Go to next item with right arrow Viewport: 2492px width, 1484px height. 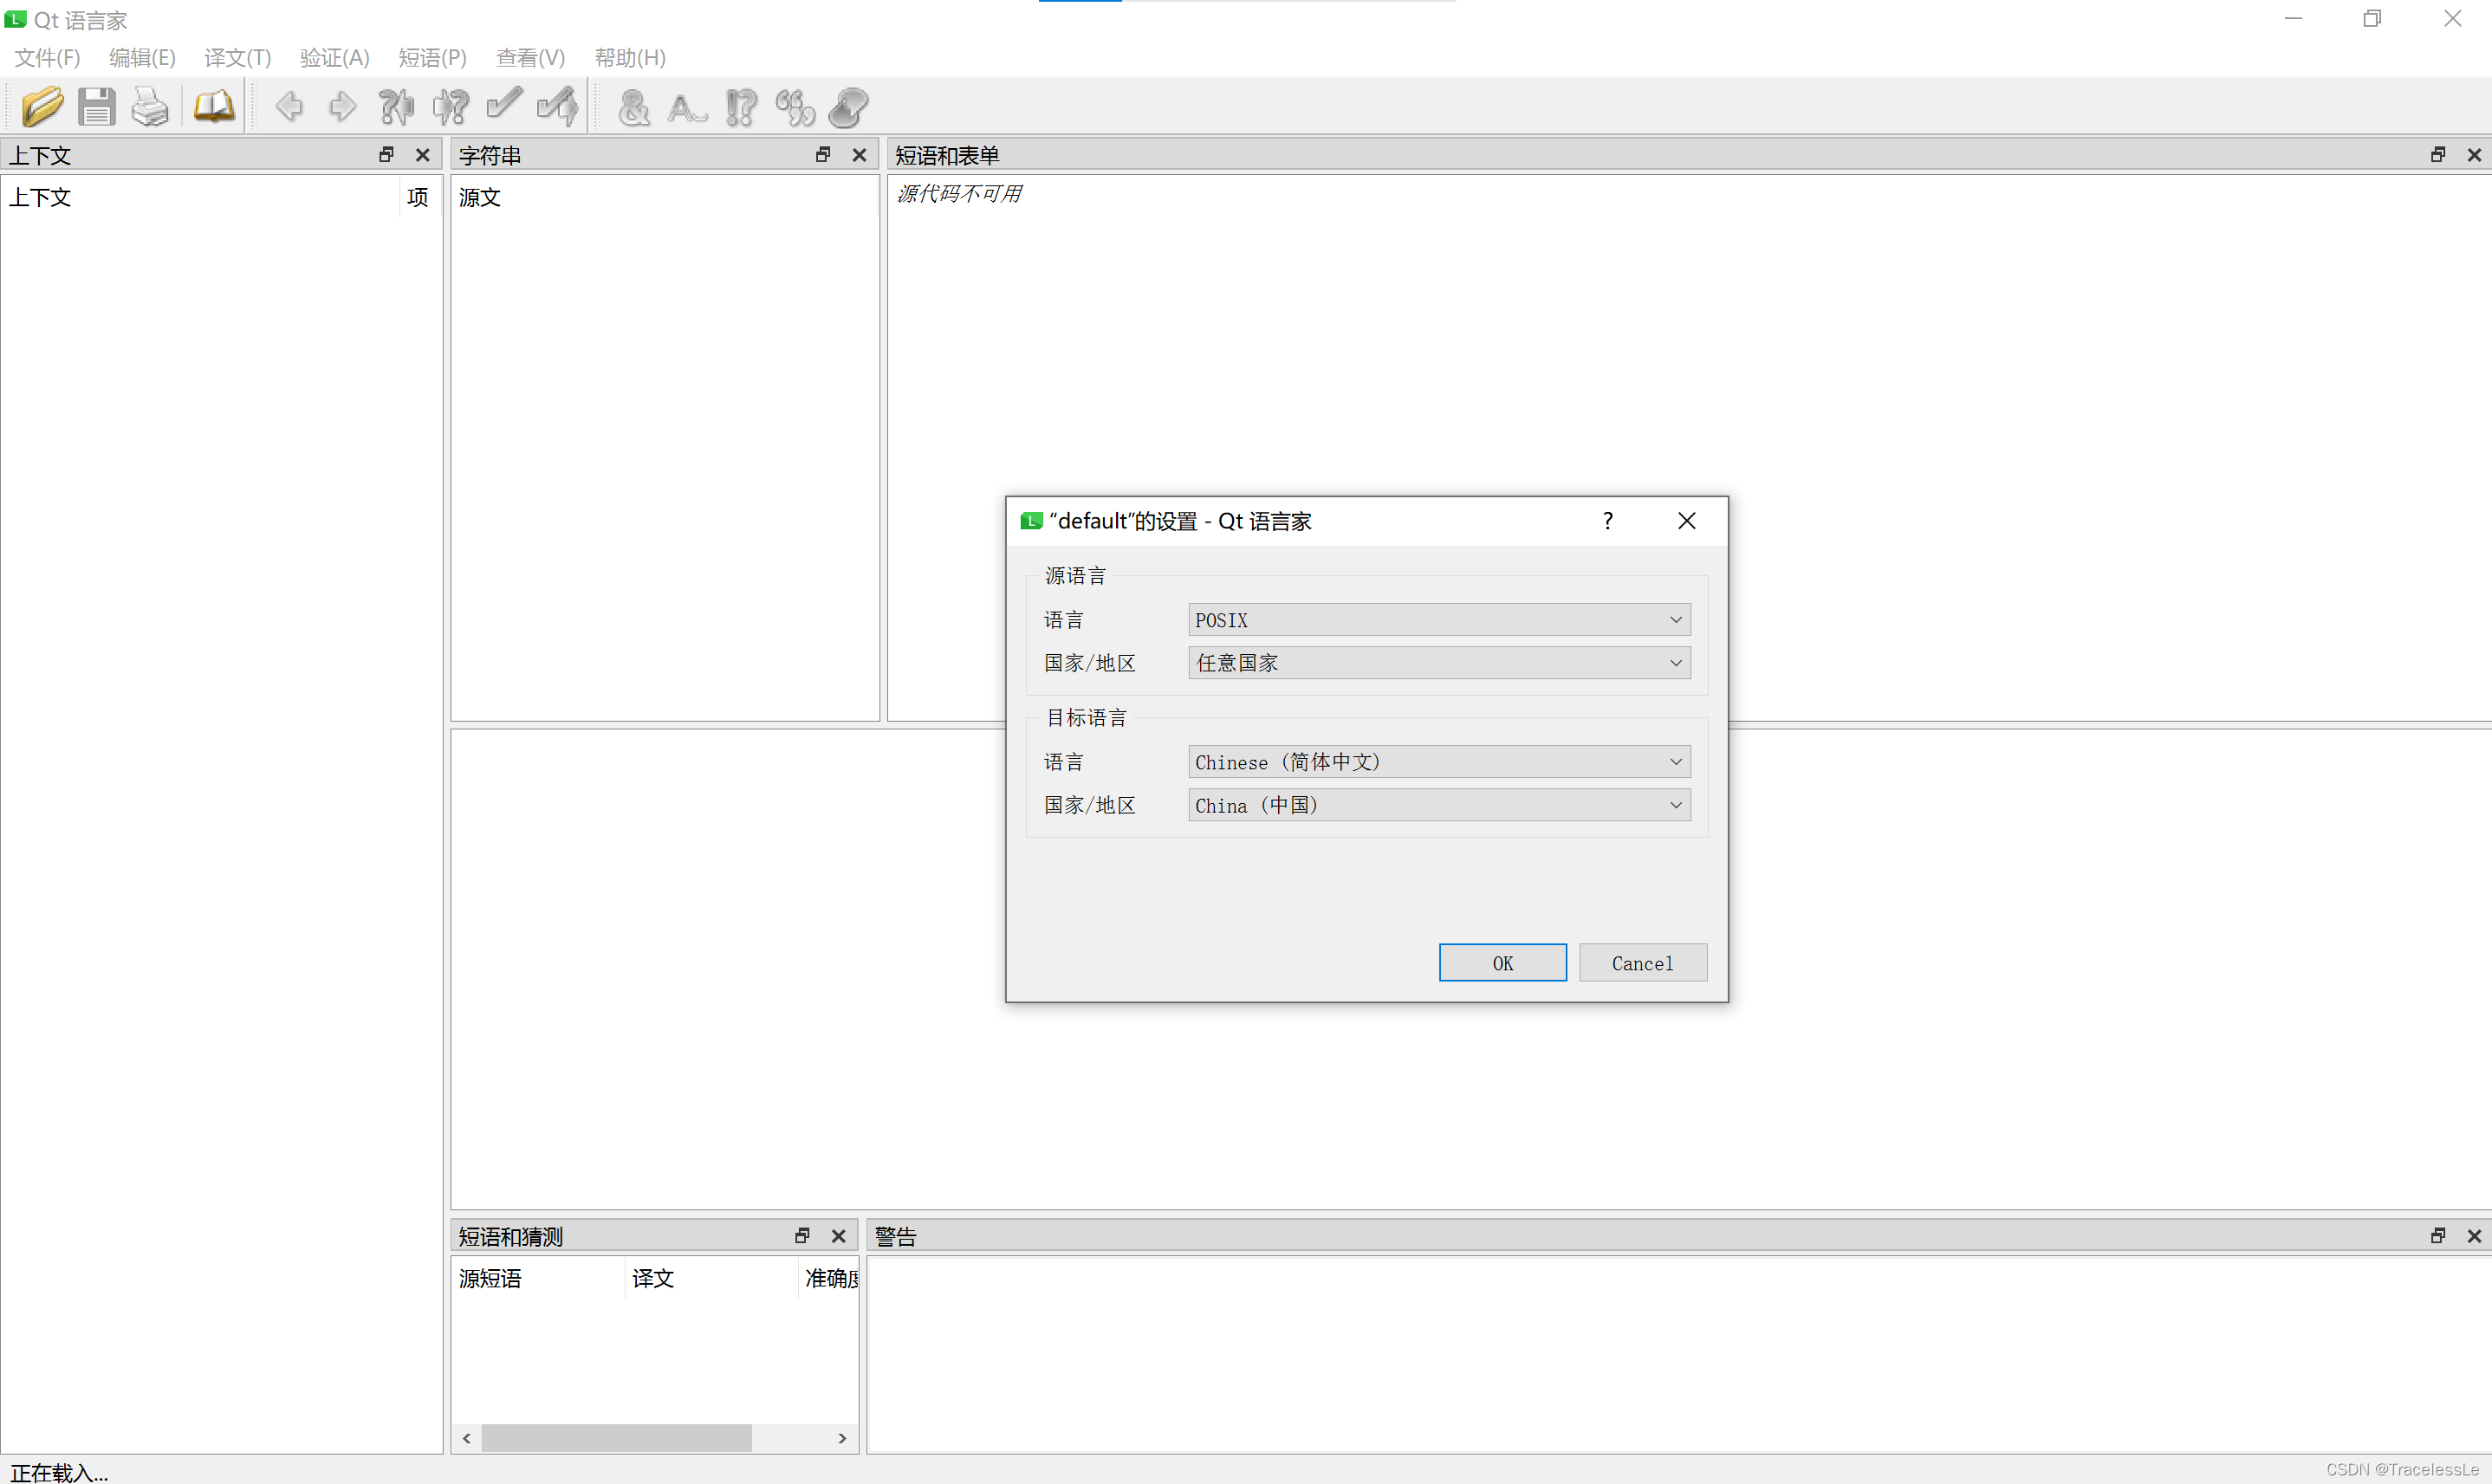[342, 107]
